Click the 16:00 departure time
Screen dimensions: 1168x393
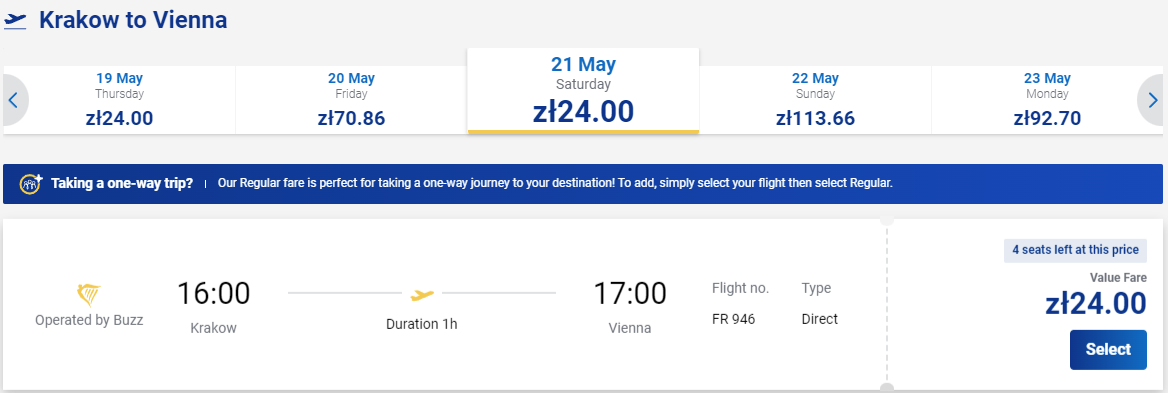(214, 294)
